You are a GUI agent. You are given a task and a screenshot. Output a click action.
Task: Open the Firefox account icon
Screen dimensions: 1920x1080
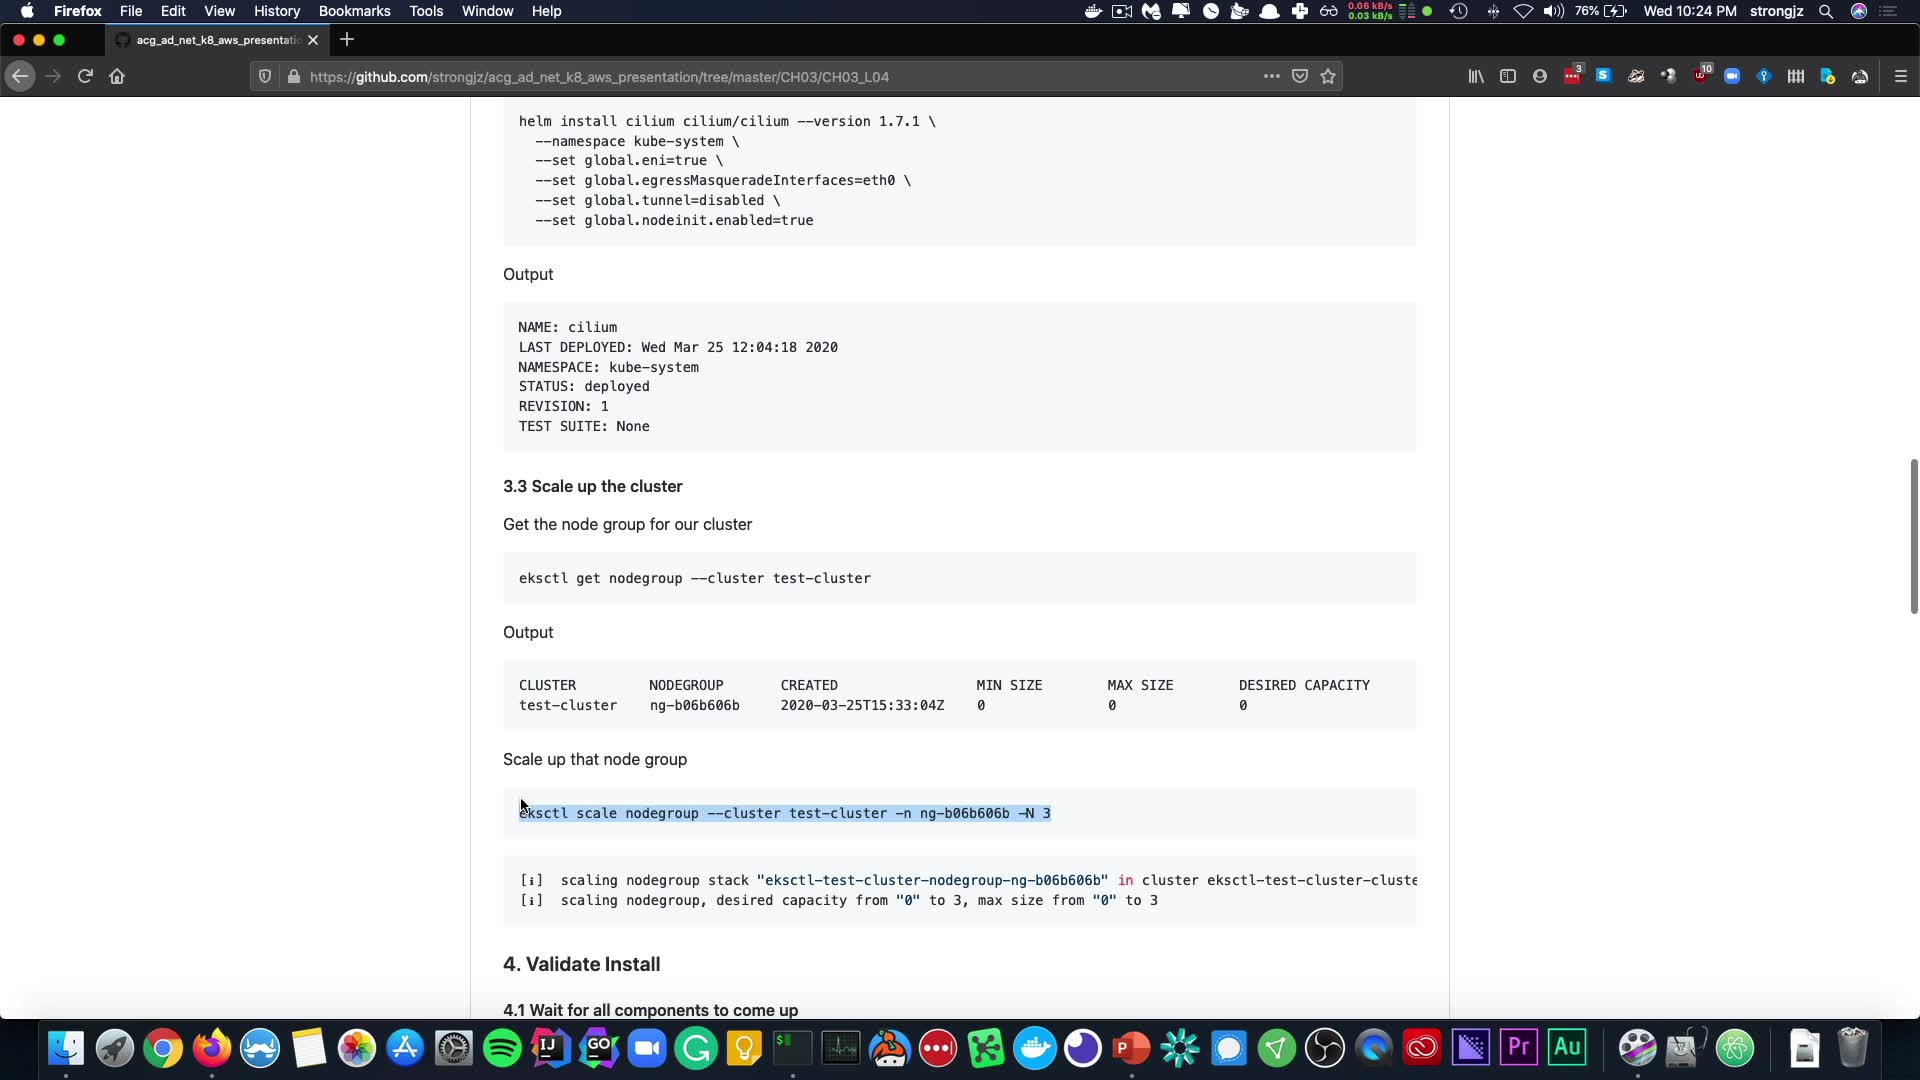1540,76
